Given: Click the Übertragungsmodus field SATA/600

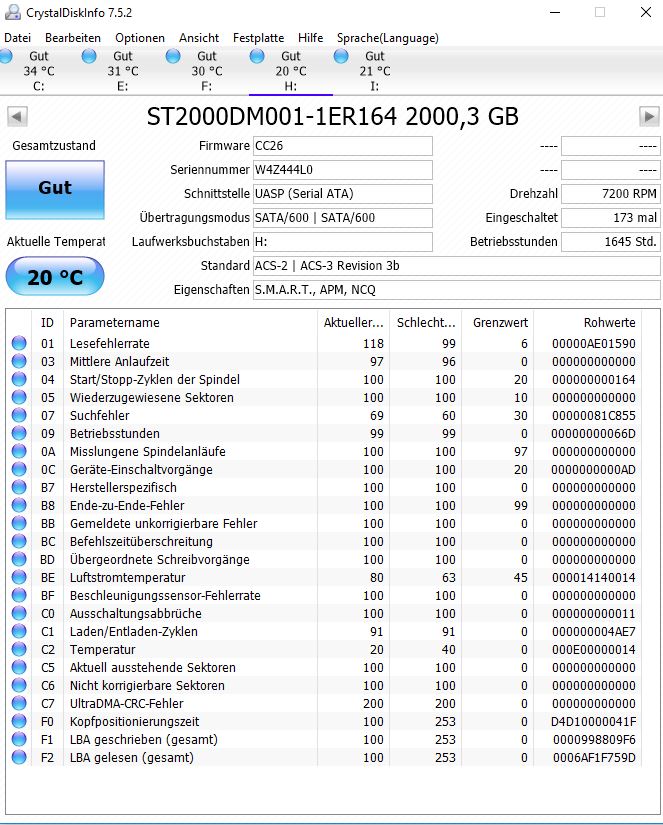Looking at the screenshot, I should coord(343,217).
